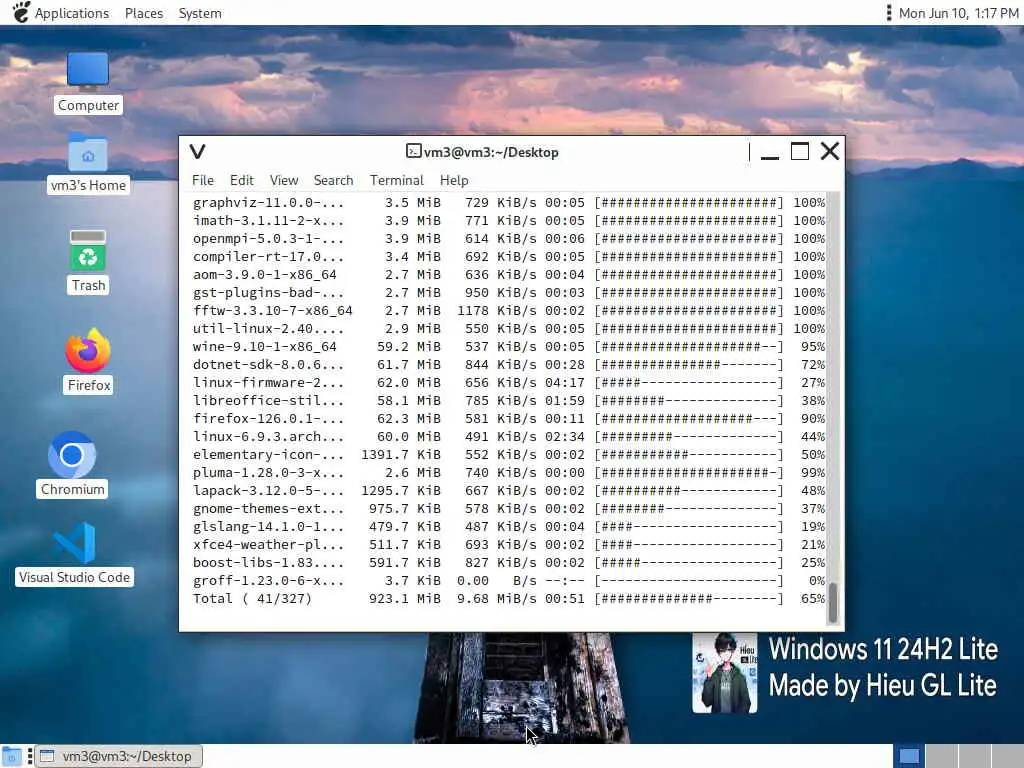1024x768 pixels.
Task: Click the elementary-icon package line
Action: point(509,455)
